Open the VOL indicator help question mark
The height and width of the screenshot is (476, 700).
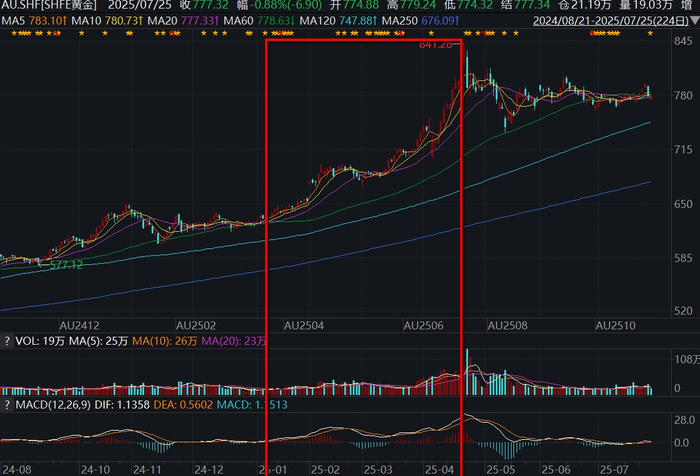tap(7, 341)
